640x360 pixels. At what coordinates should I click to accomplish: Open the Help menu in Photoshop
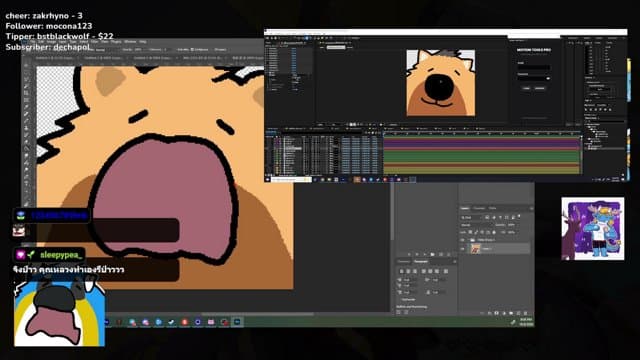pyautogui.click(x=142, y=42)
